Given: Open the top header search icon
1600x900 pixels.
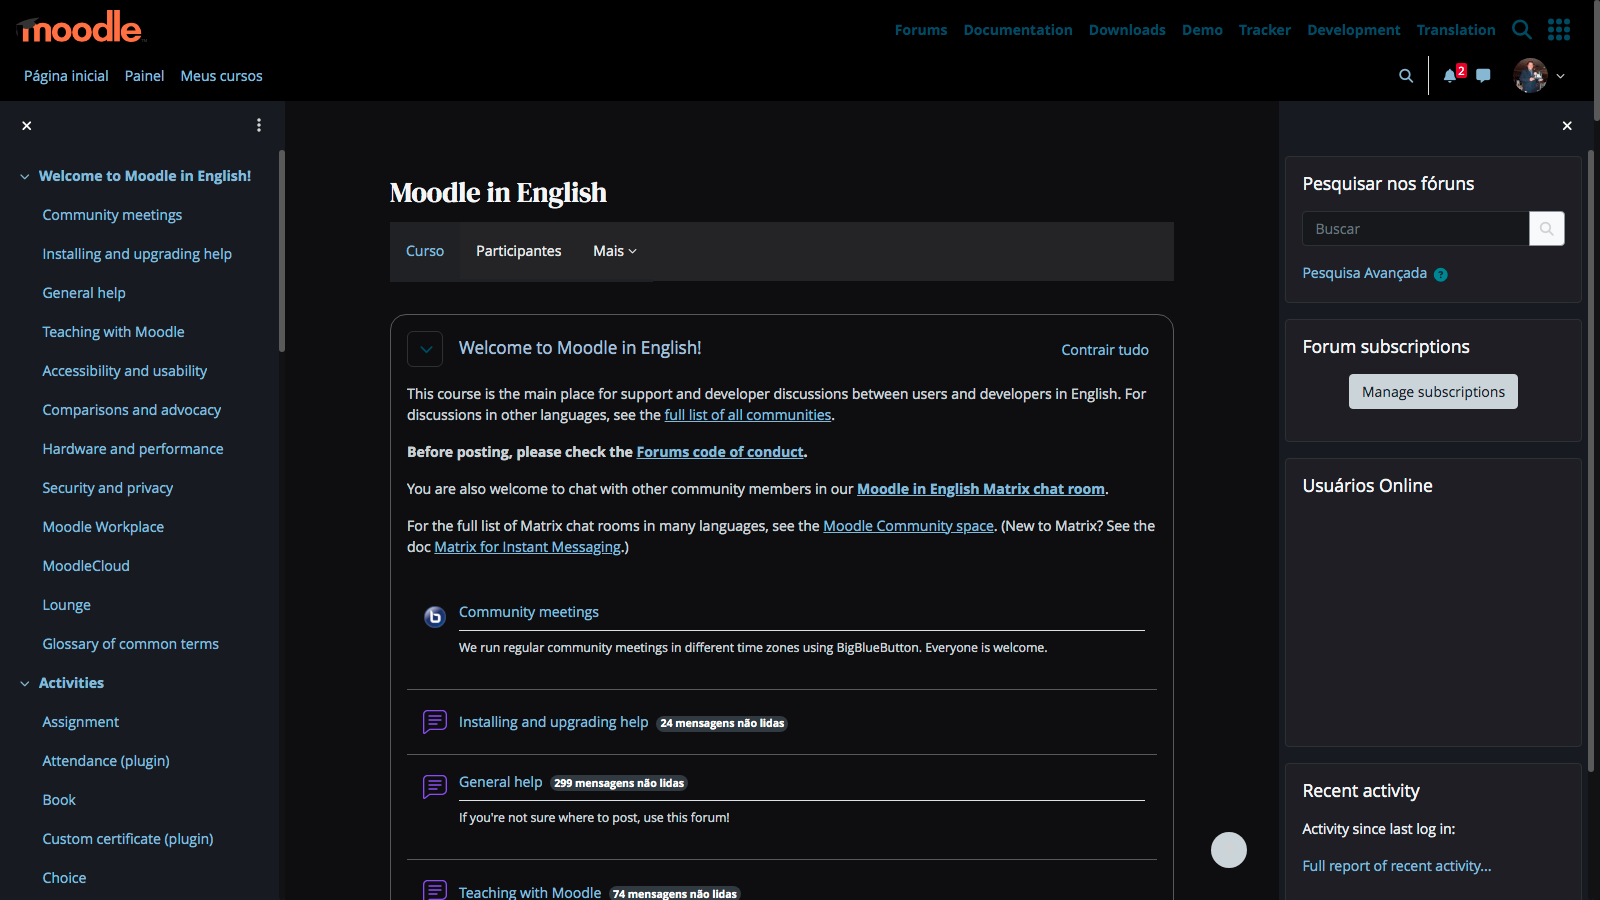Looking at the screenshot, I should pos(1522,30).
